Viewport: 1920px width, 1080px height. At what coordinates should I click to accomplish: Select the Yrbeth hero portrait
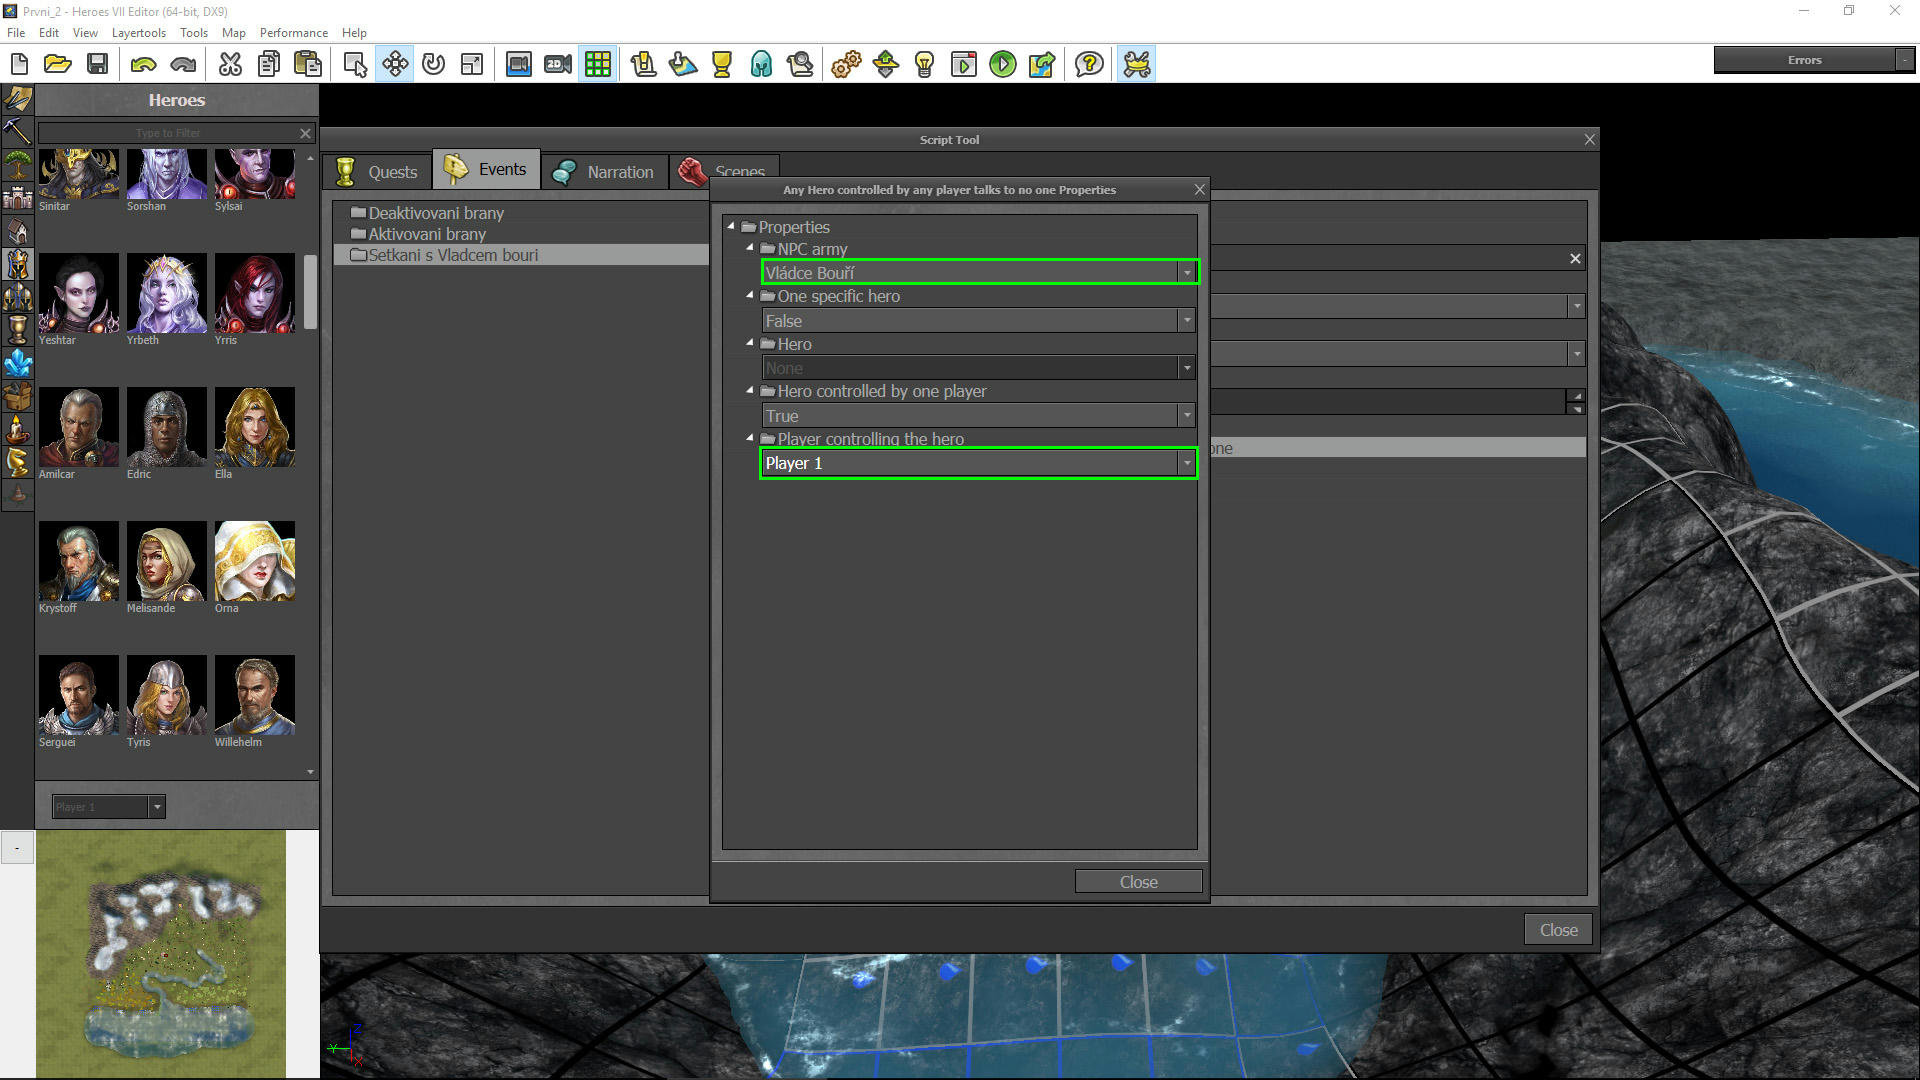[x=166, y=293]
